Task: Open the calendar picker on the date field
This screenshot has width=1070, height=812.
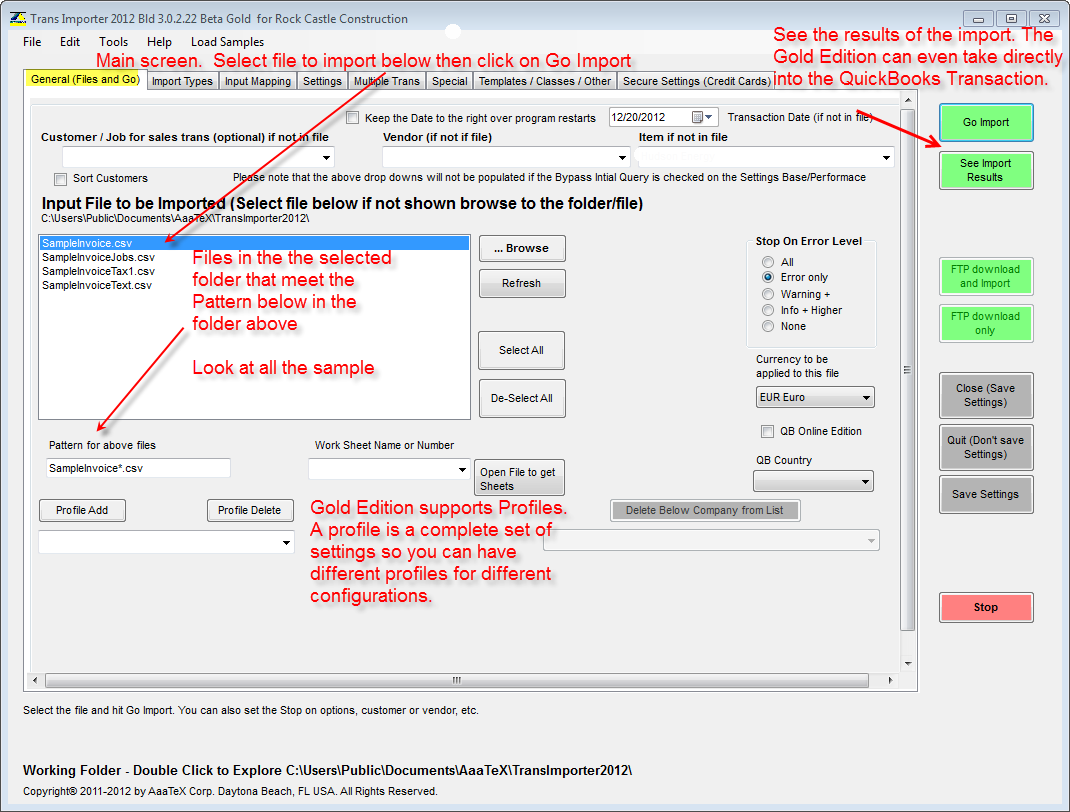Action: [702, 117]
